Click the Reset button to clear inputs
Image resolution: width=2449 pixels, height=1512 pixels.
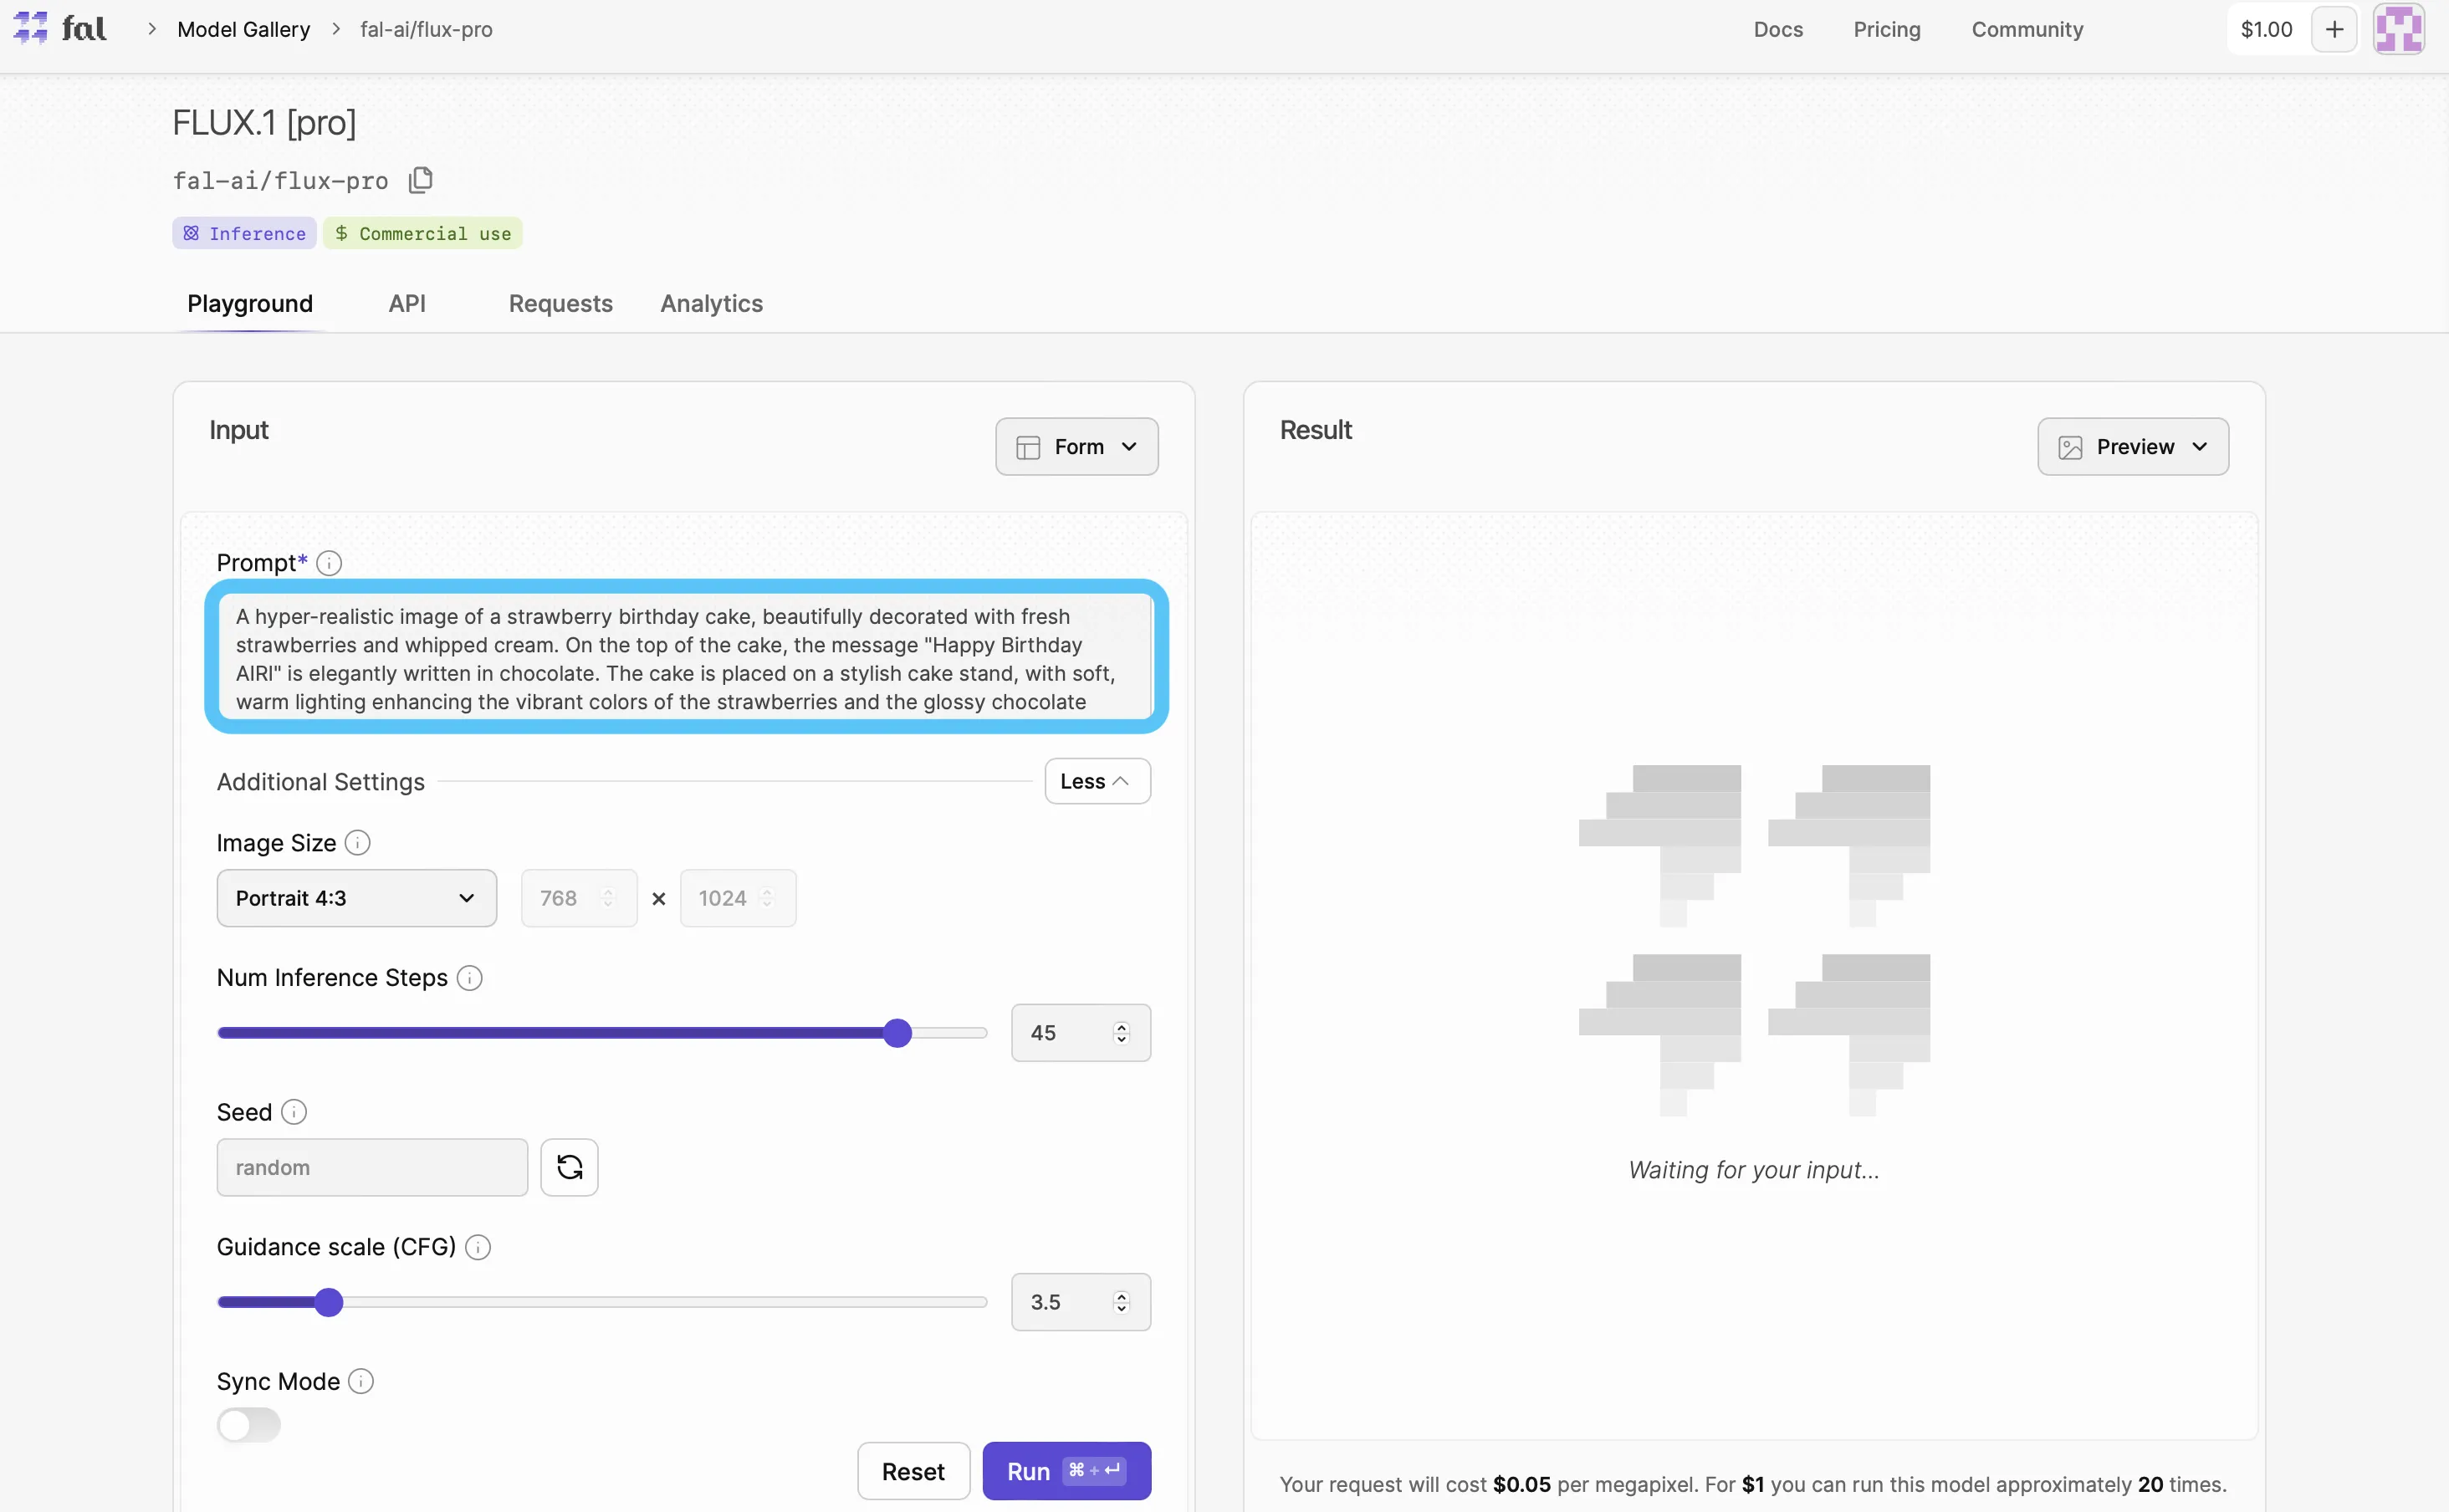click(913, 1470)
